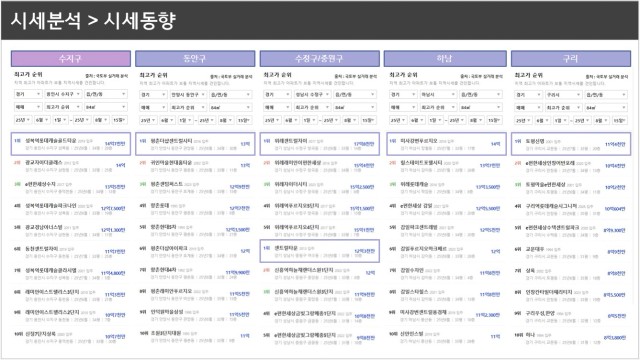The image size is (640, 360).
Task: Open the 매매 deal-type dropdown in 하남 panel
Action: [402, 107]
